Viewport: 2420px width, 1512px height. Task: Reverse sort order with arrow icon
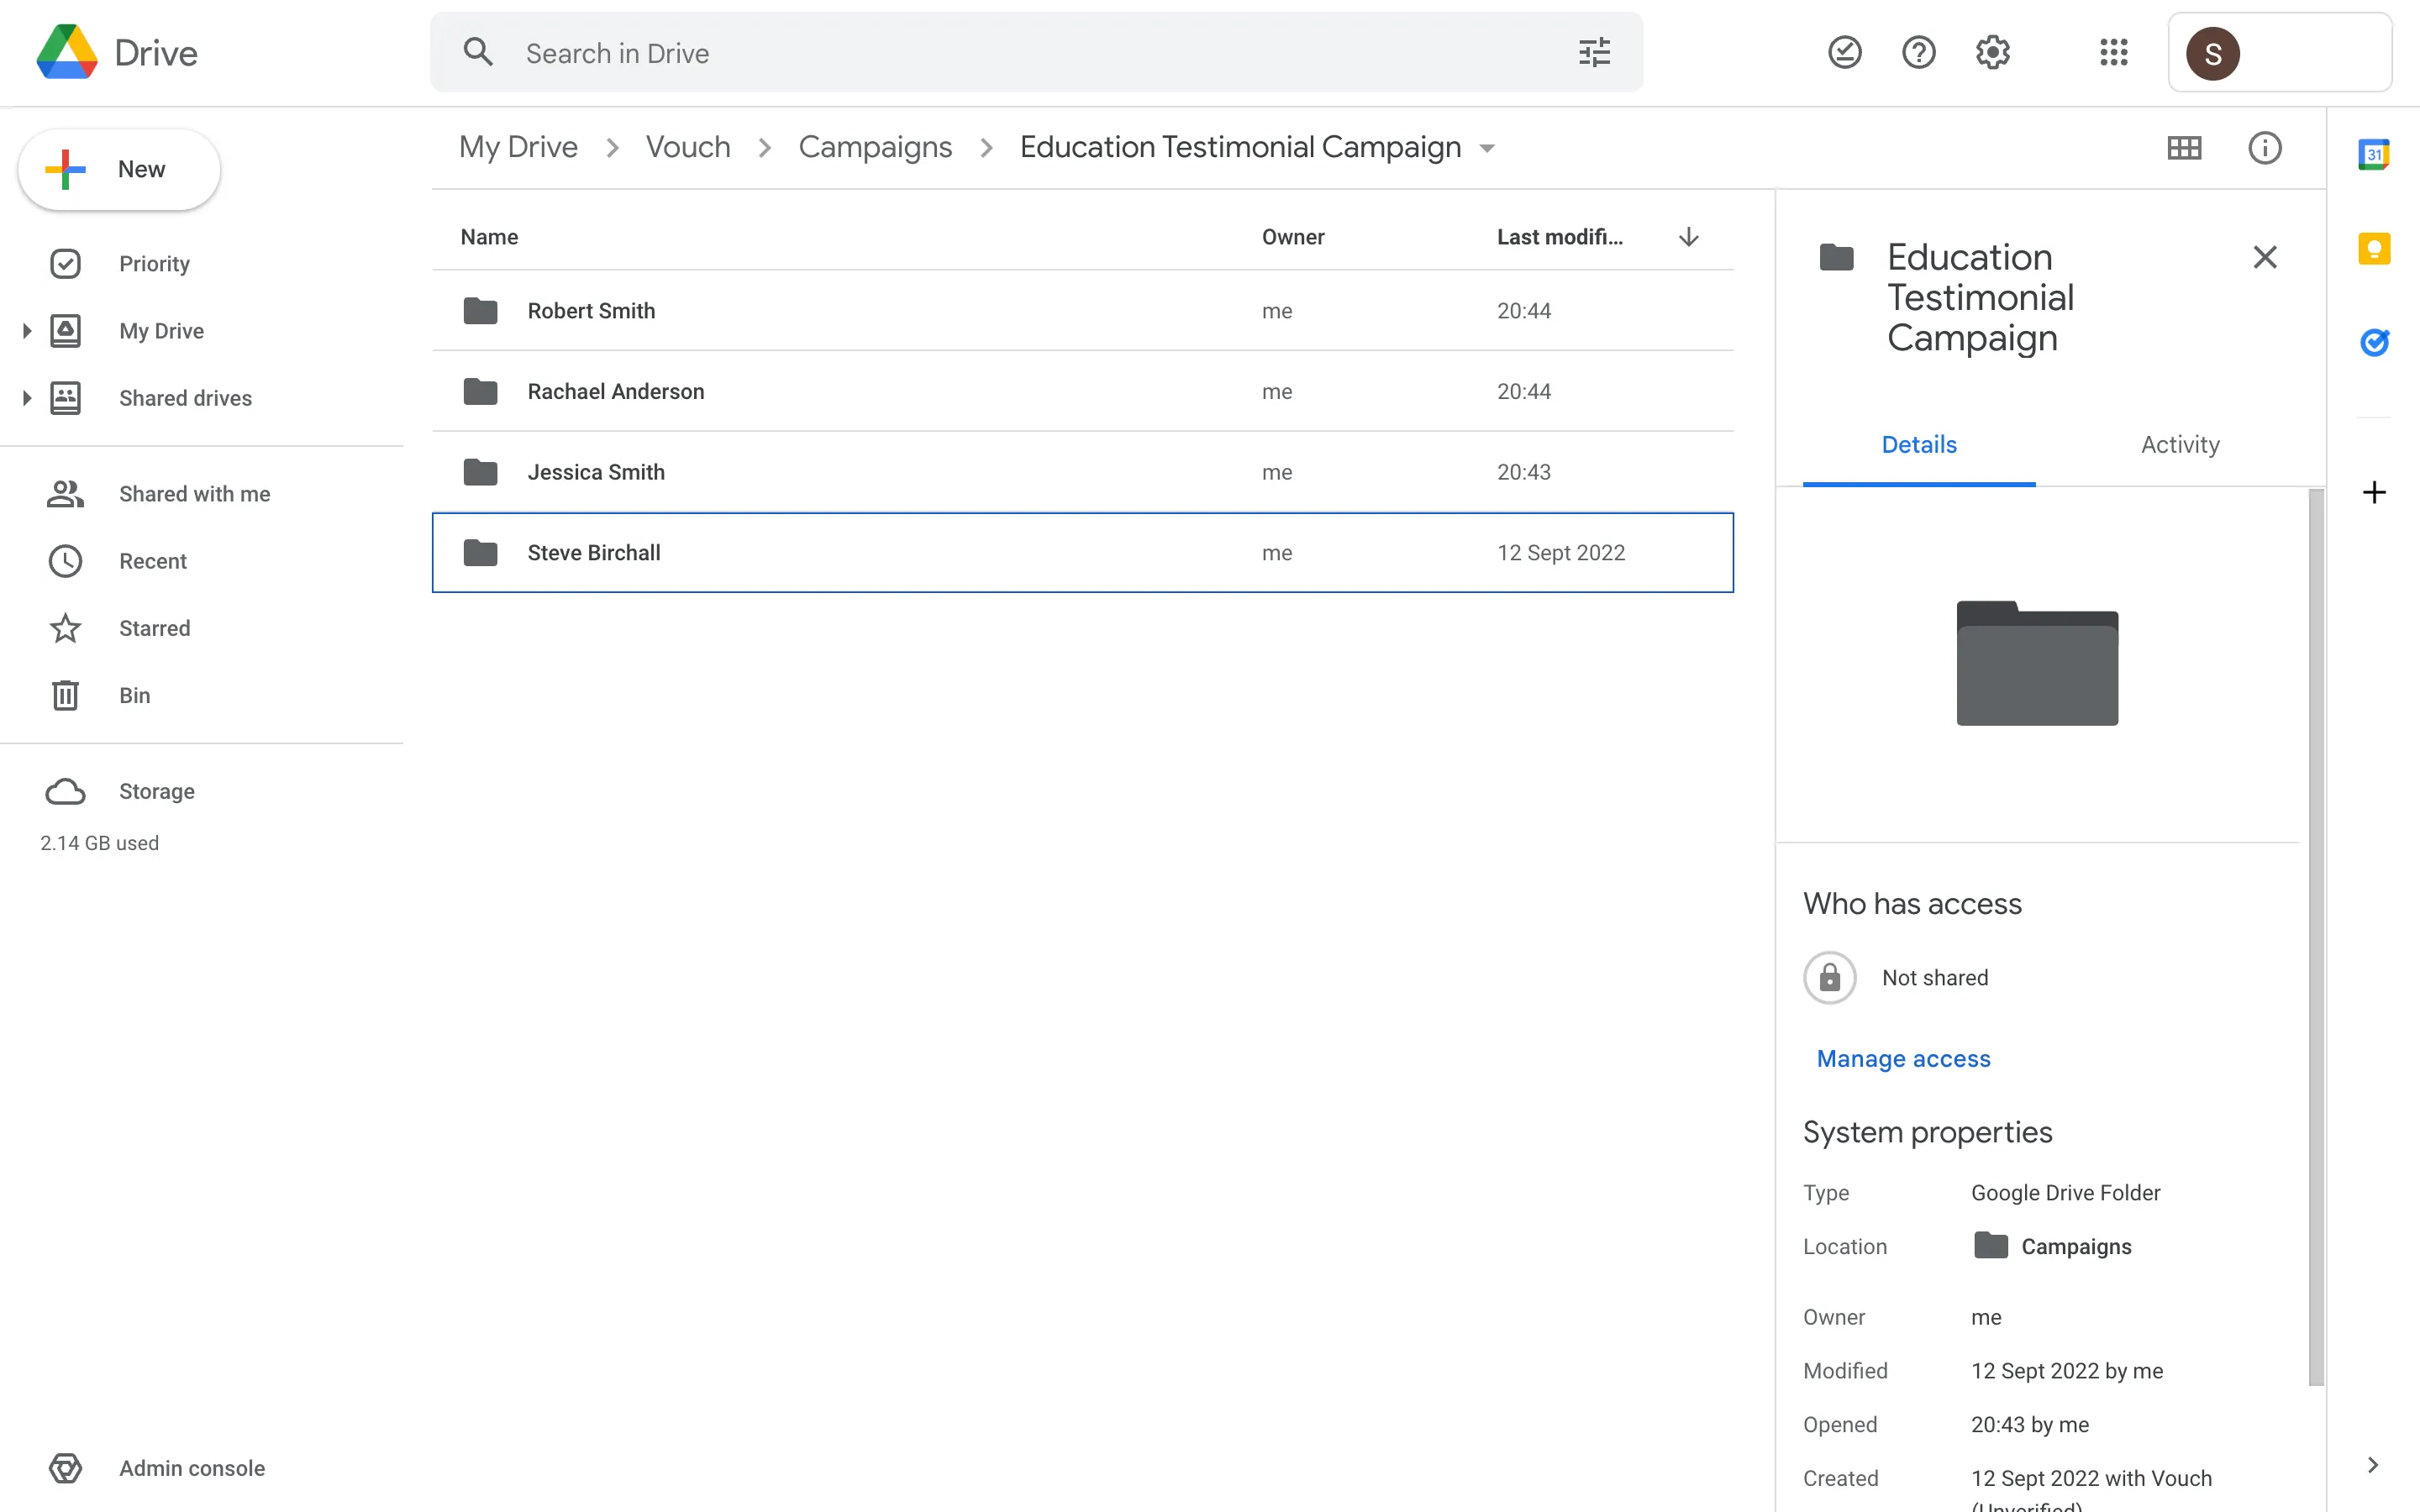click(1687, 236)
